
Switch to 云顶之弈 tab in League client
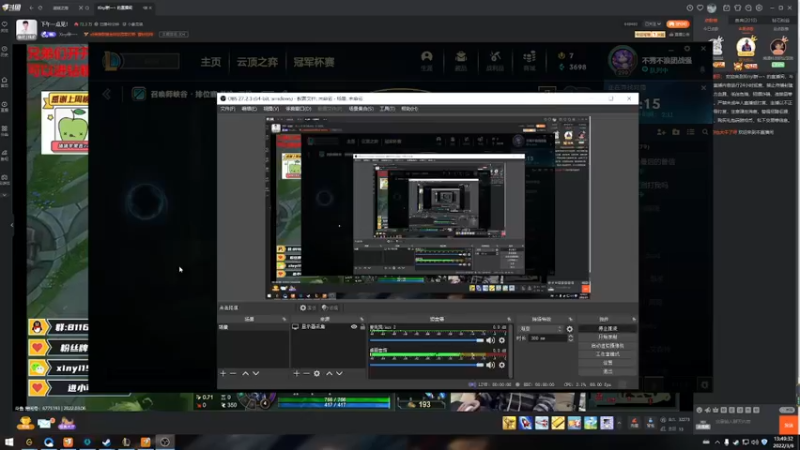[x=257, y=62]
